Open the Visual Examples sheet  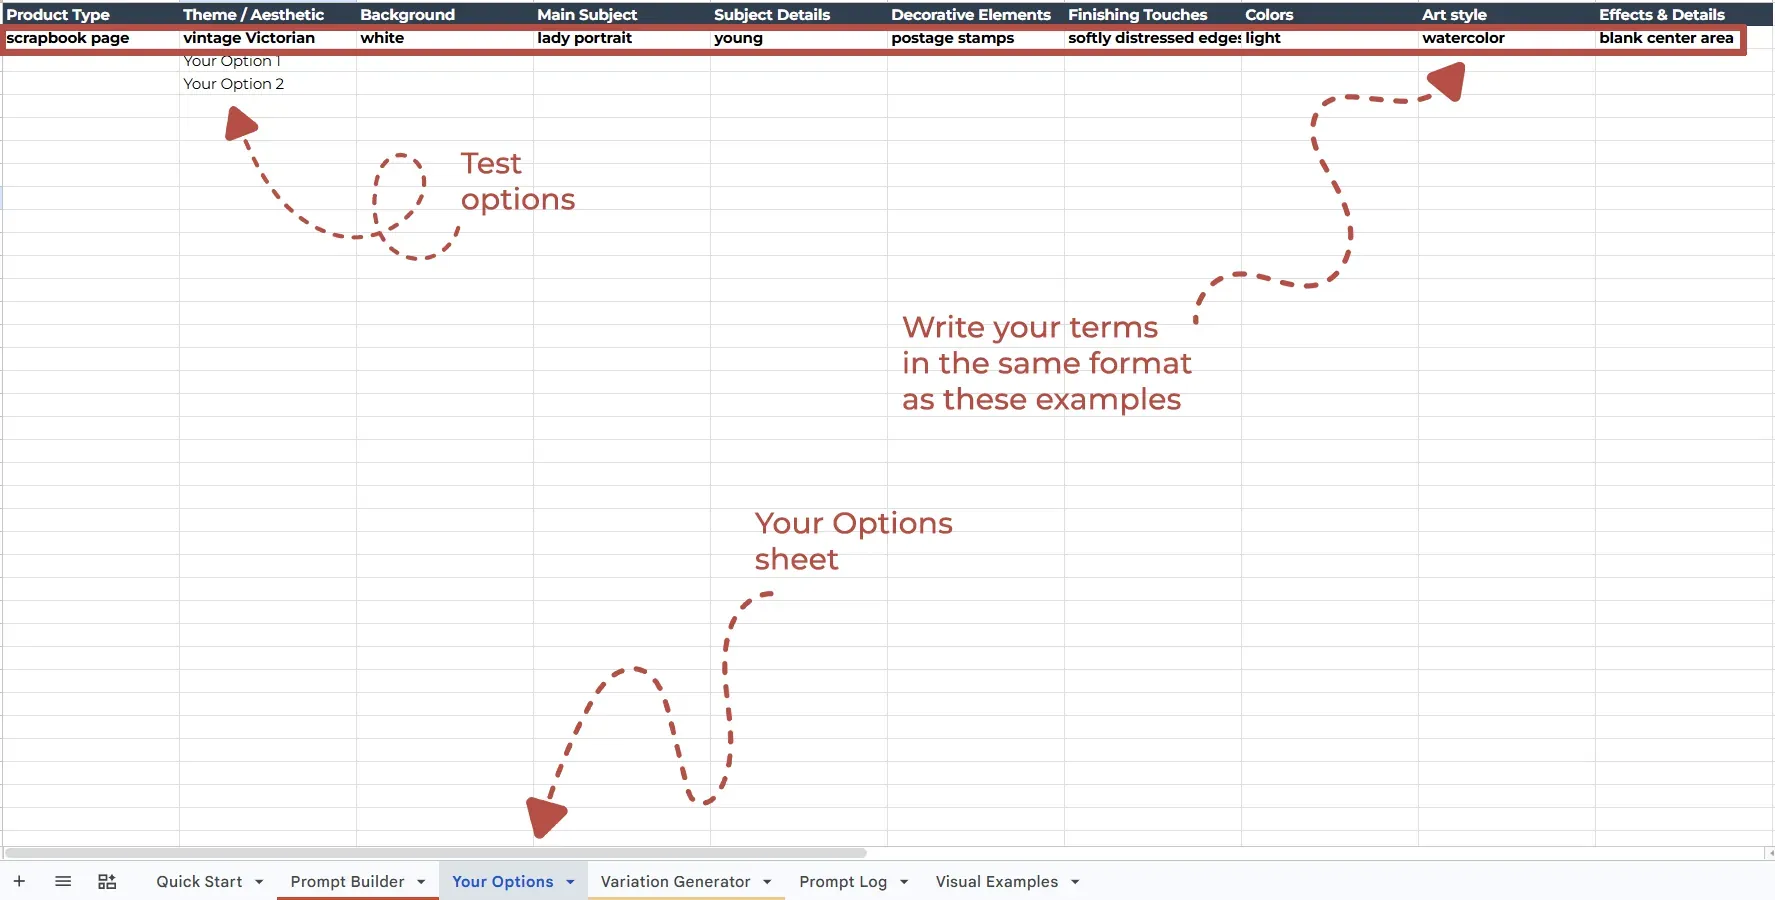(x=996, y=881)
